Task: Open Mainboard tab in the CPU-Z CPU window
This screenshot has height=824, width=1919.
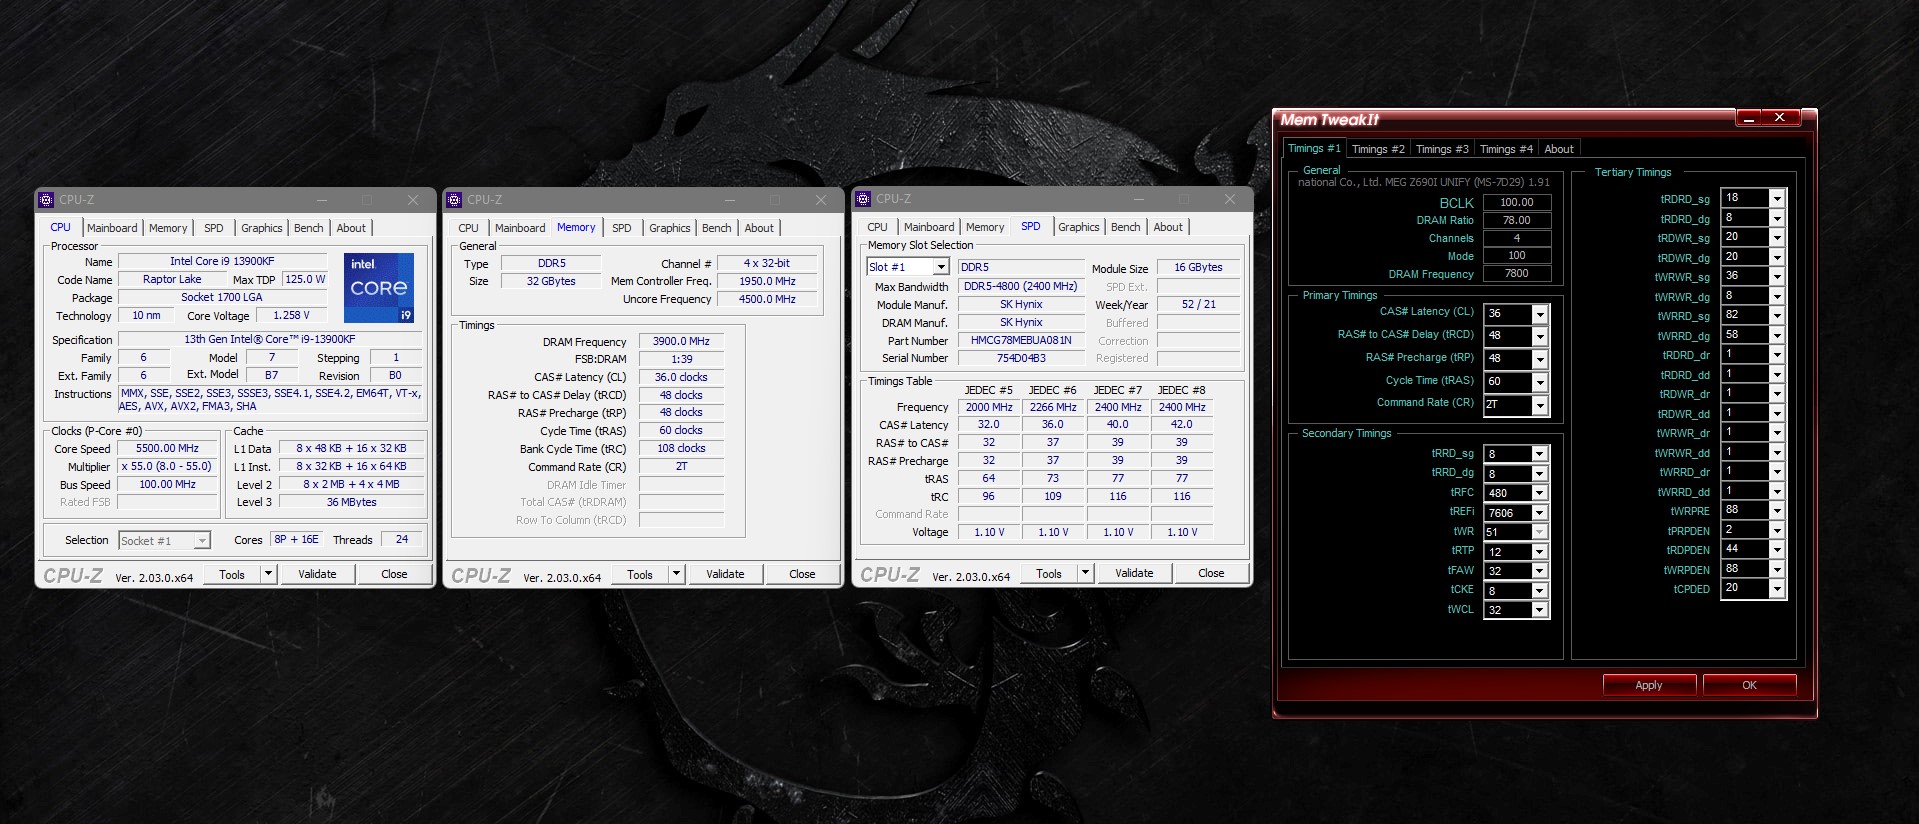Action: click(112, 228)
